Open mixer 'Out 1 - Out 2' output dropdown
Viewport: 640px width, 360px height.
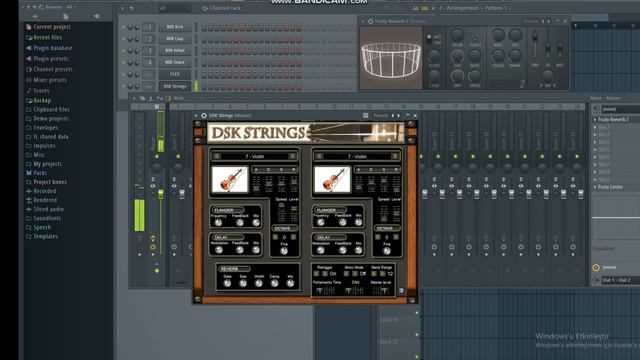(621, 280)
